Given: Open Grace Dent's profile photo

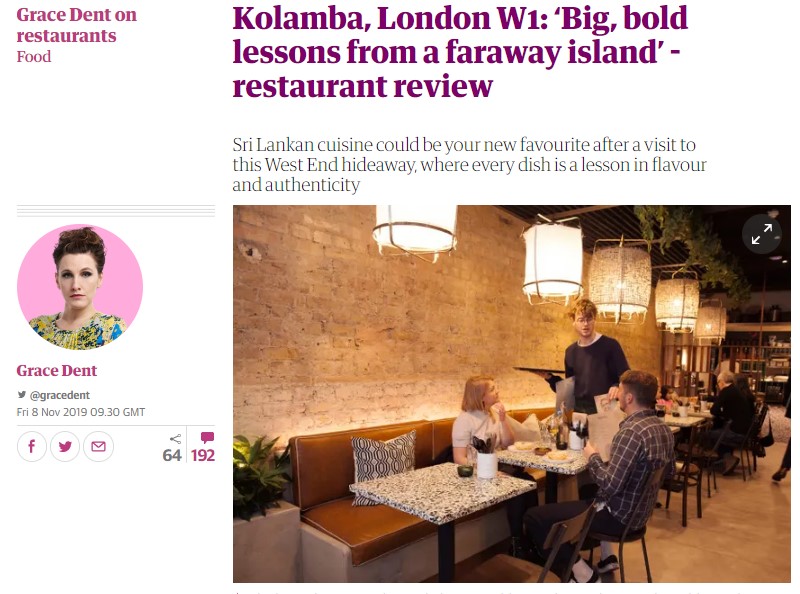Looking at the screenshot, I should 80,287.
